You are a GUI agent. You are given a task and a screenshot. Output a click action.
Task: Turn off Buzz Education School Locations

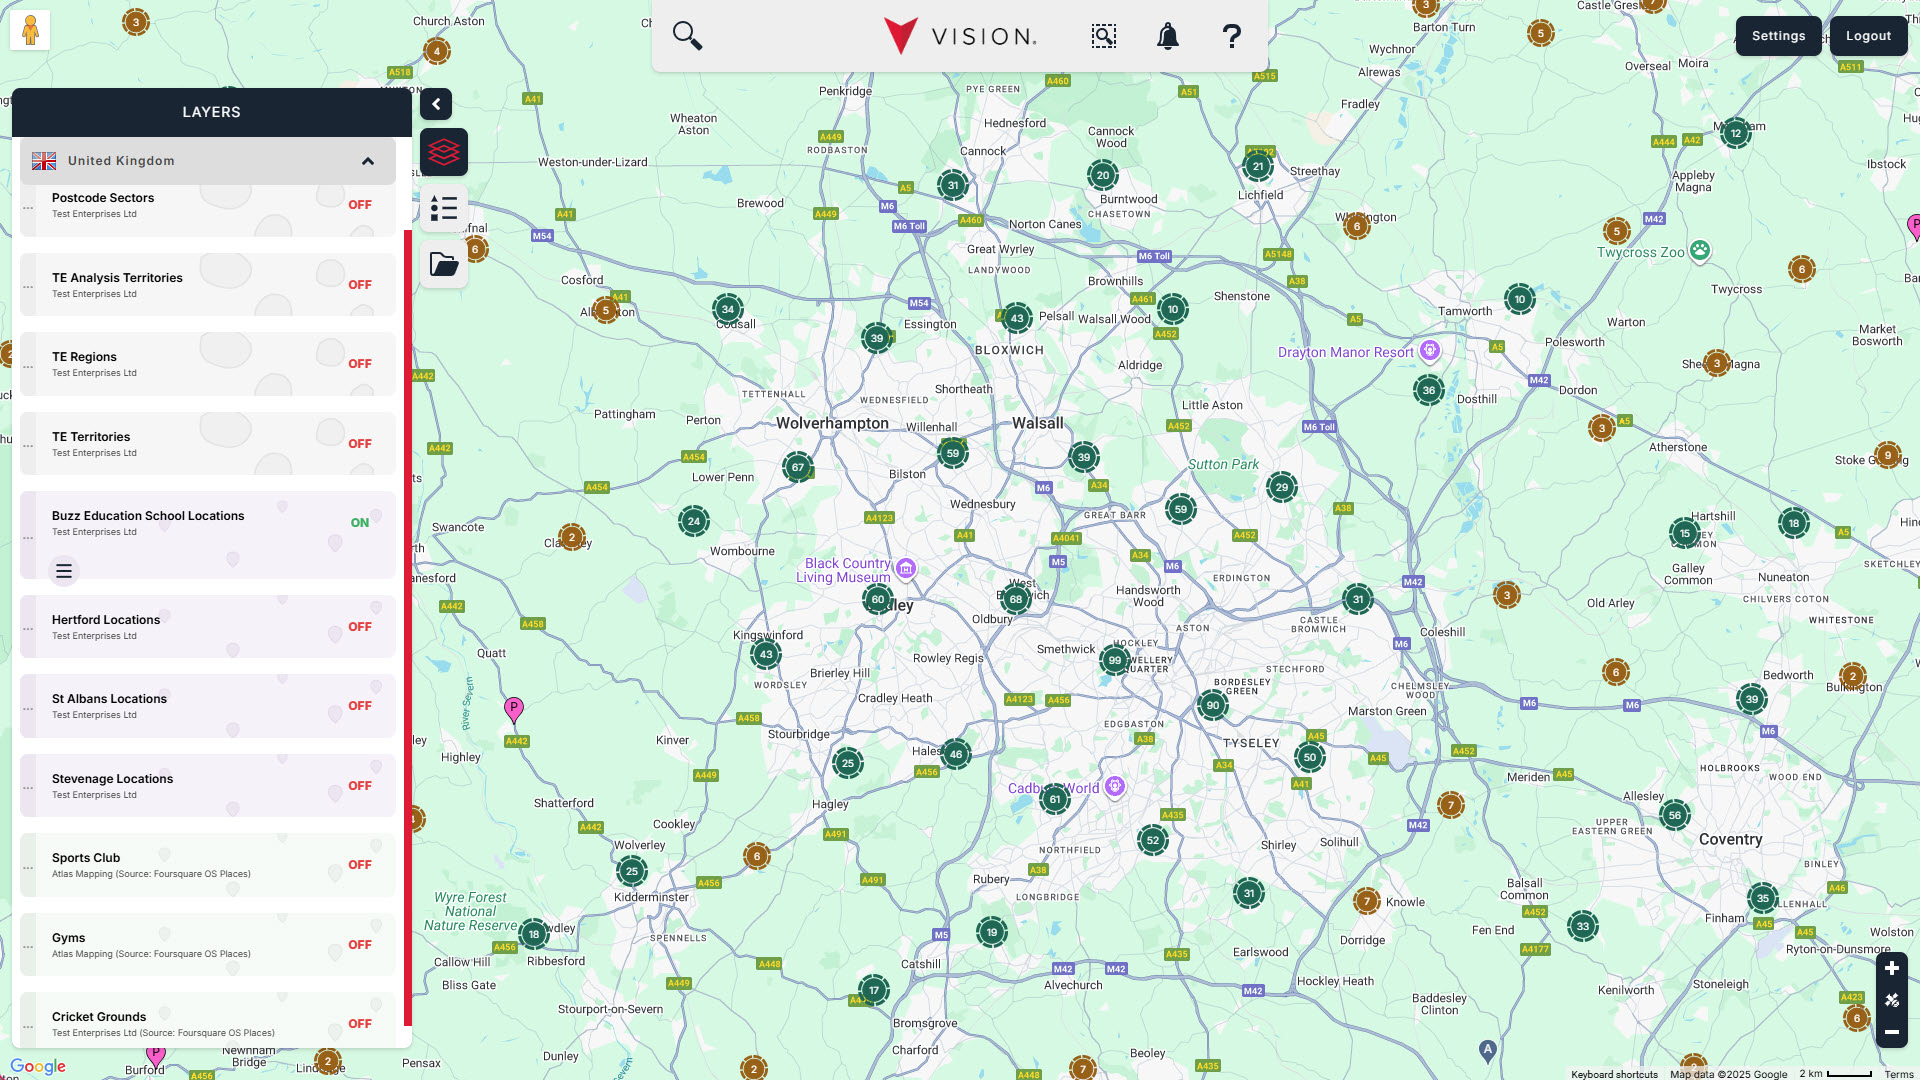[x=360, y=522]
